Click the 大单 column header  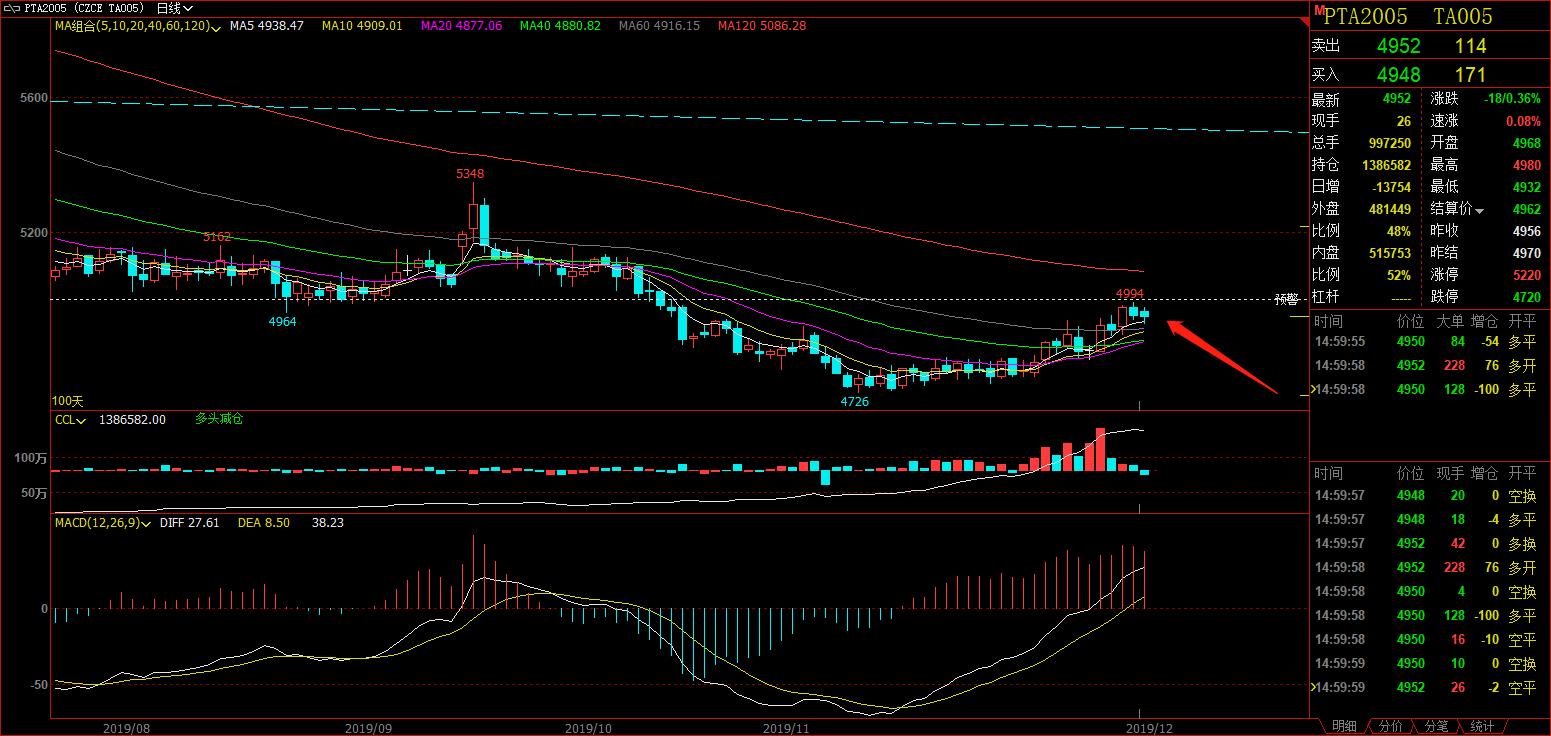point(1450,321)
